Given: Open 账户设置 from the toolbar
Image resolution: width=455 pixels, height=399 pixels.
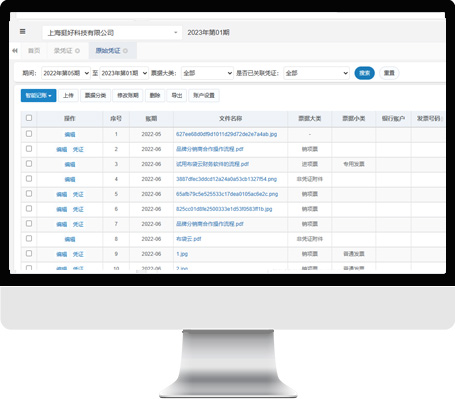Looking at the screenshot, I should tap(204, 95).
